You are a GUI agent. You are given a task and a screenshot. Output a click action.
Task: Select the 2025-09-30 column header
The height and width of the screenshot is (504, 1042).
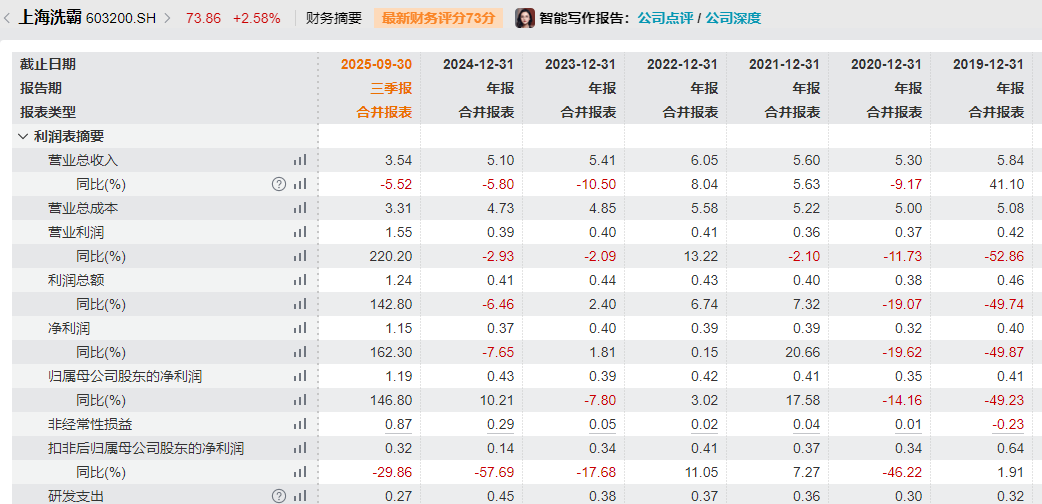[x=376, y=64]
